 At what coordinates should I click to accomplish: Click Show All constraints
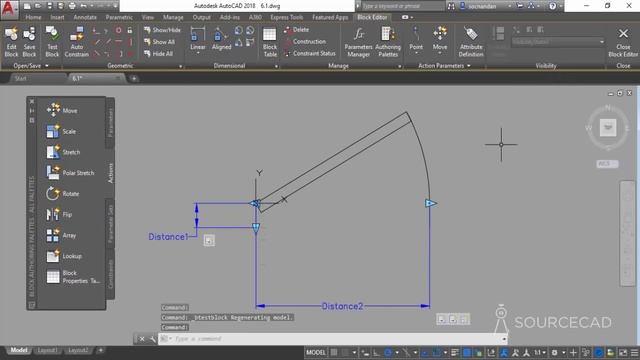click(x=159, y=42)
